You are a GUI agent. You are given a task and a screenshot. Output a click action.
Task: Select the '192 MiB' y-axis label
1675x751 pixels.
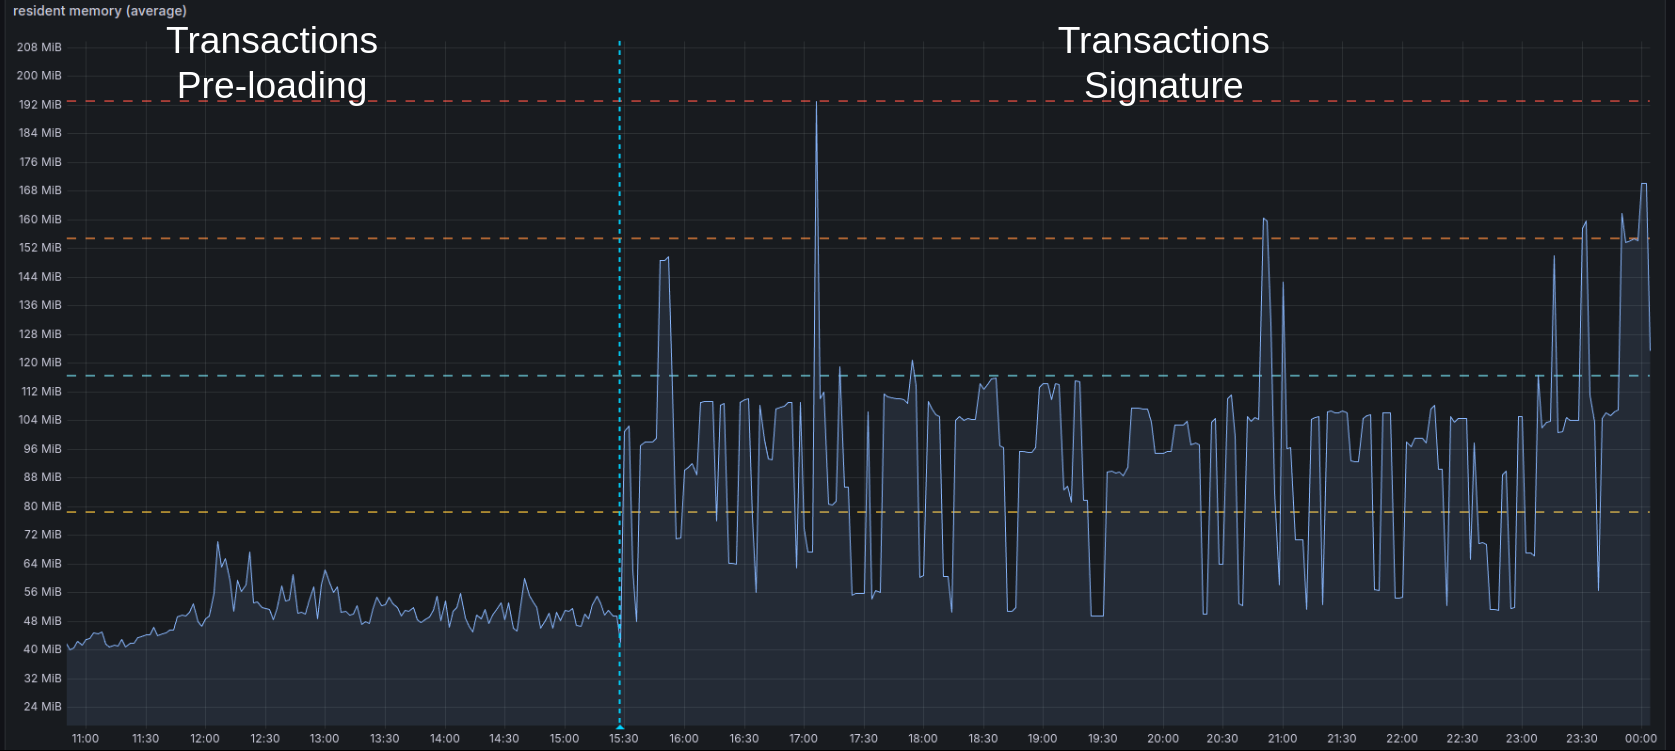[x=40, y=104]
